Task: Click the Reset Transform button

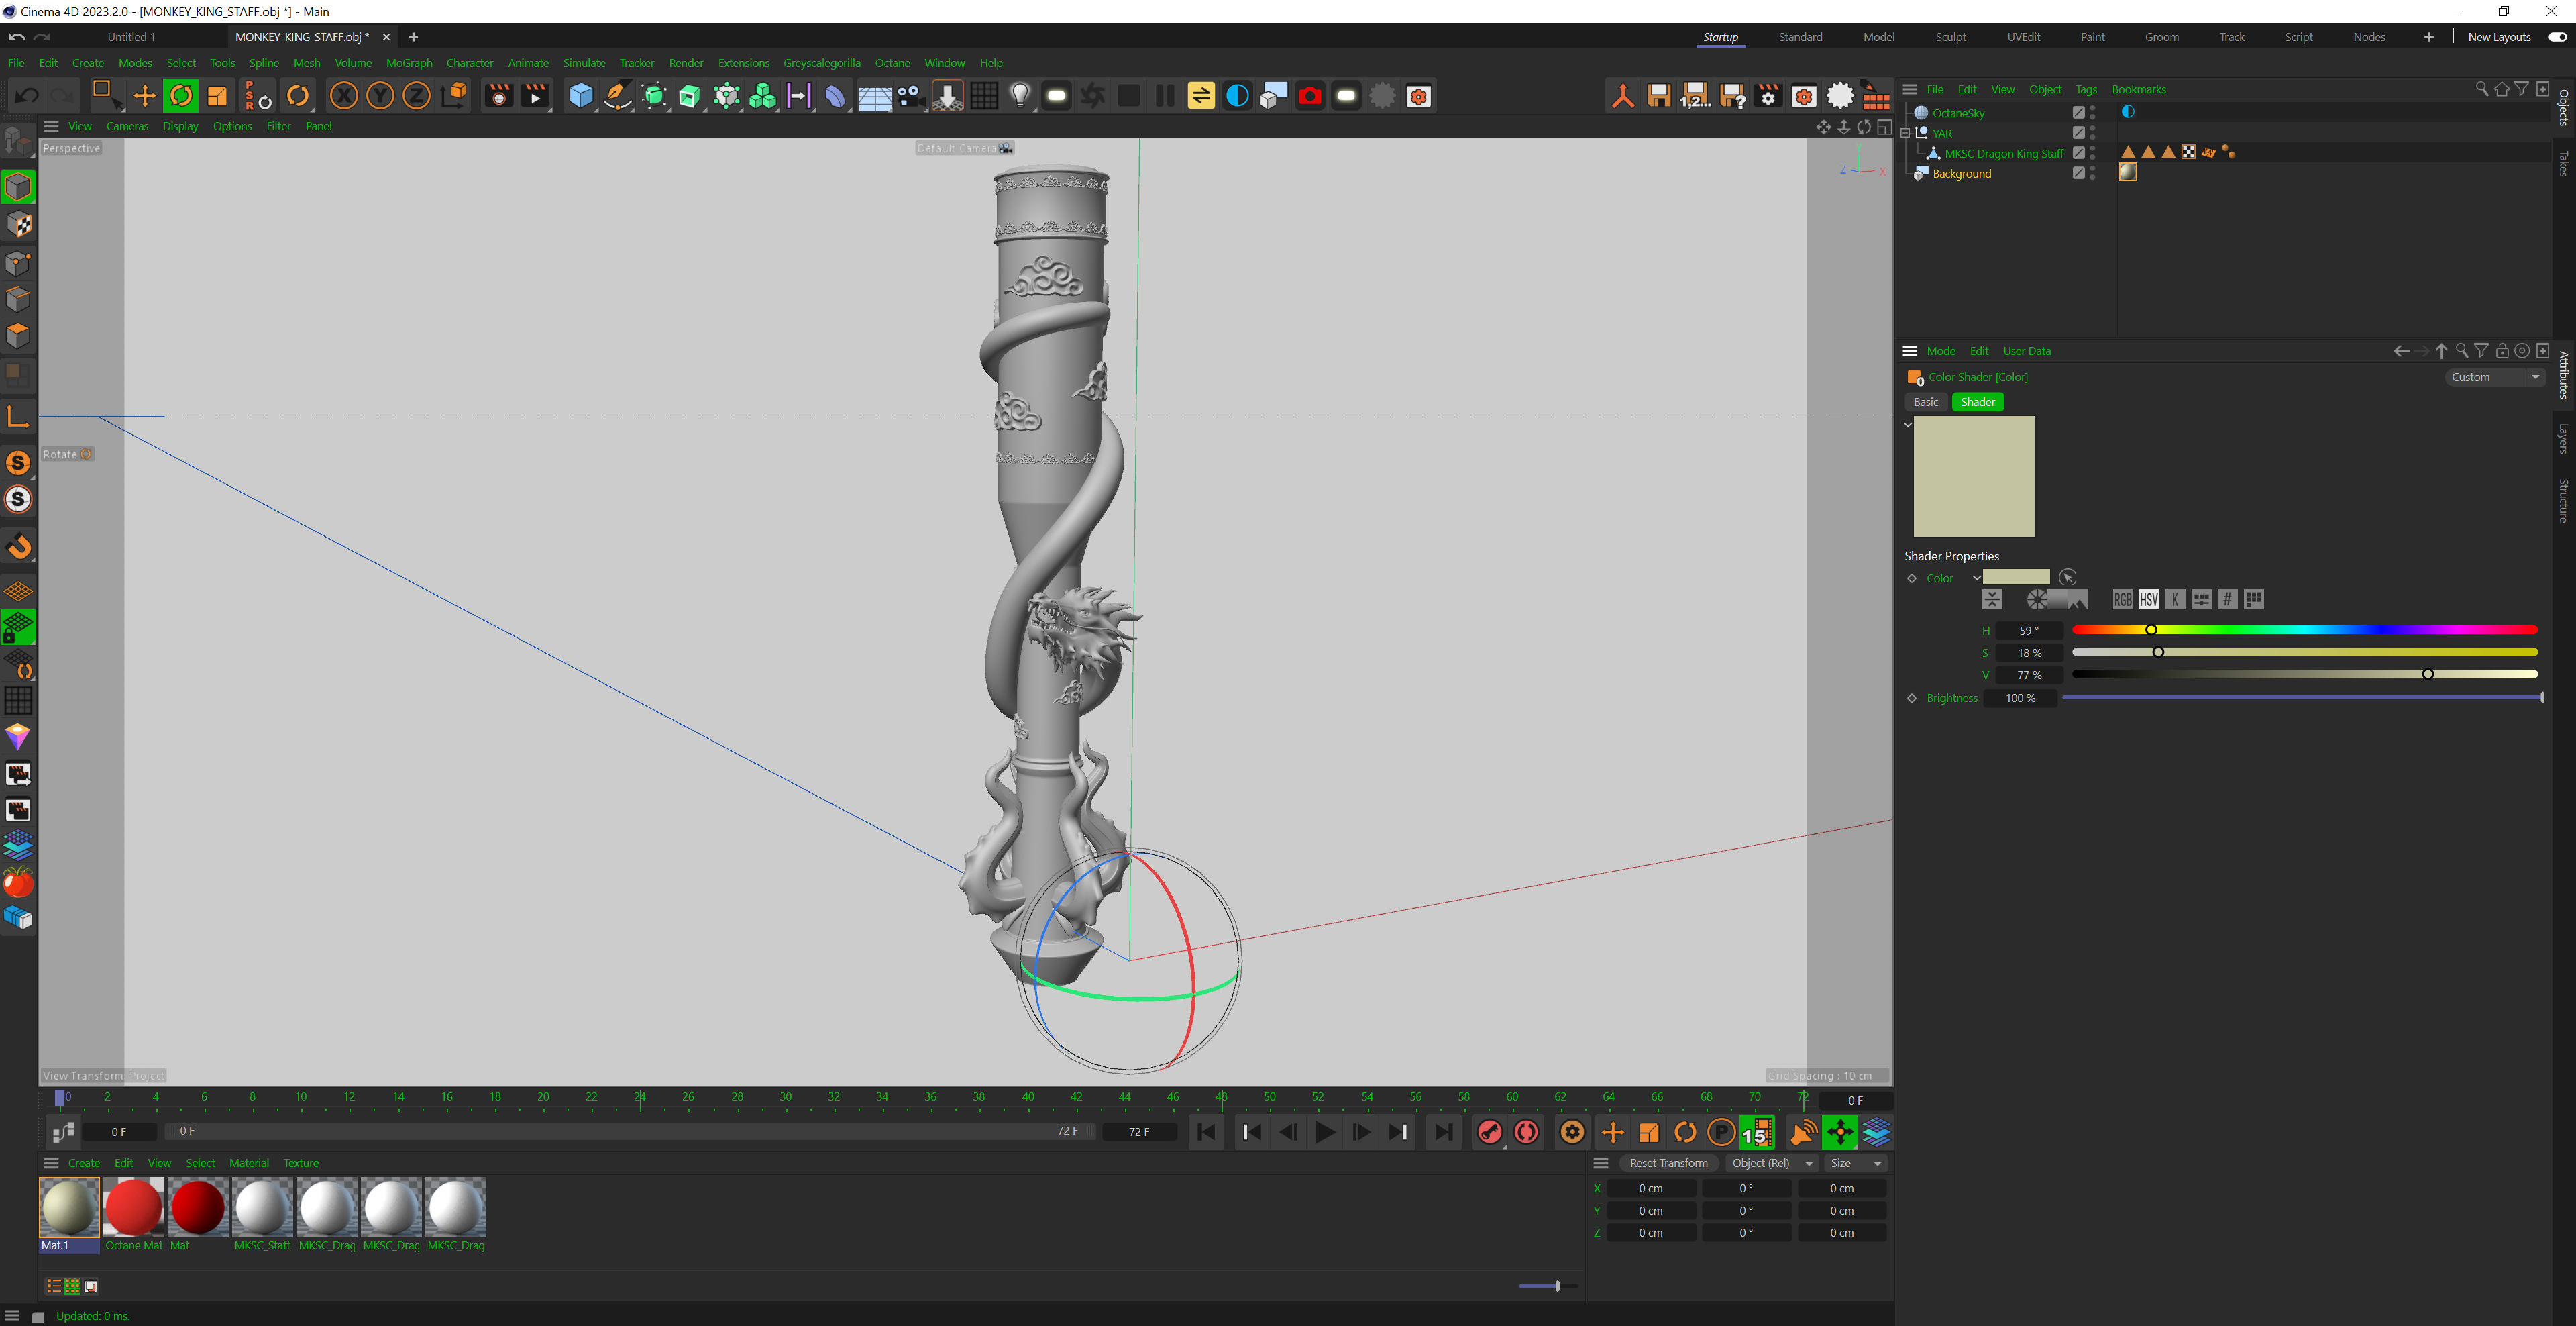Action: coord(1668,1163)
